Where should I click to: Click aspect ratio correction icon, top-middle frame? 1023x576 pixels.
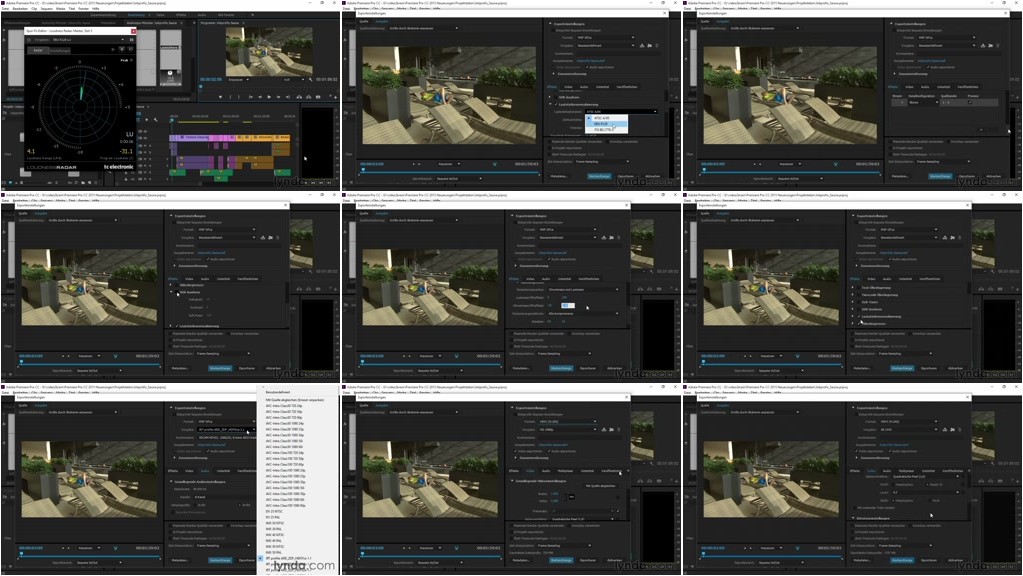click(495, 164)
